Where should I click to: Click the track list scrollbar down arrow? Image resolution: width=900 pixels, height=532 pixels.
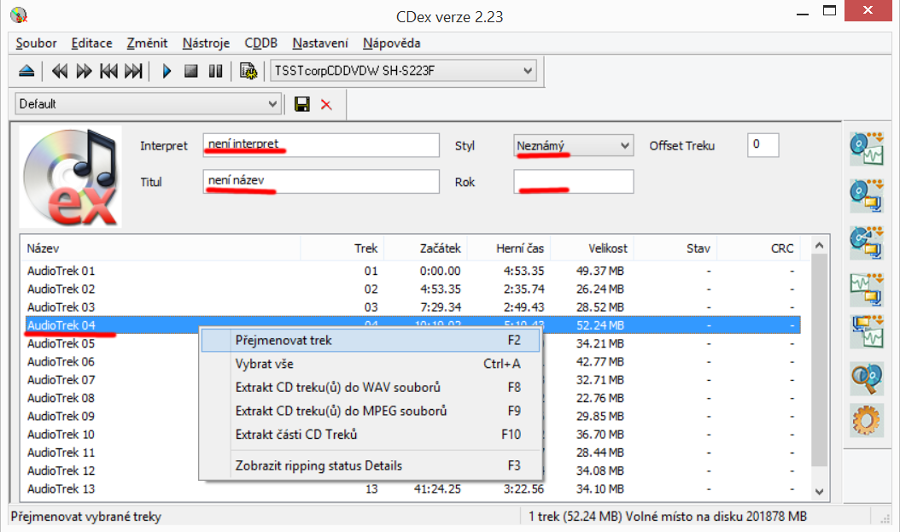tap(820, 492)
